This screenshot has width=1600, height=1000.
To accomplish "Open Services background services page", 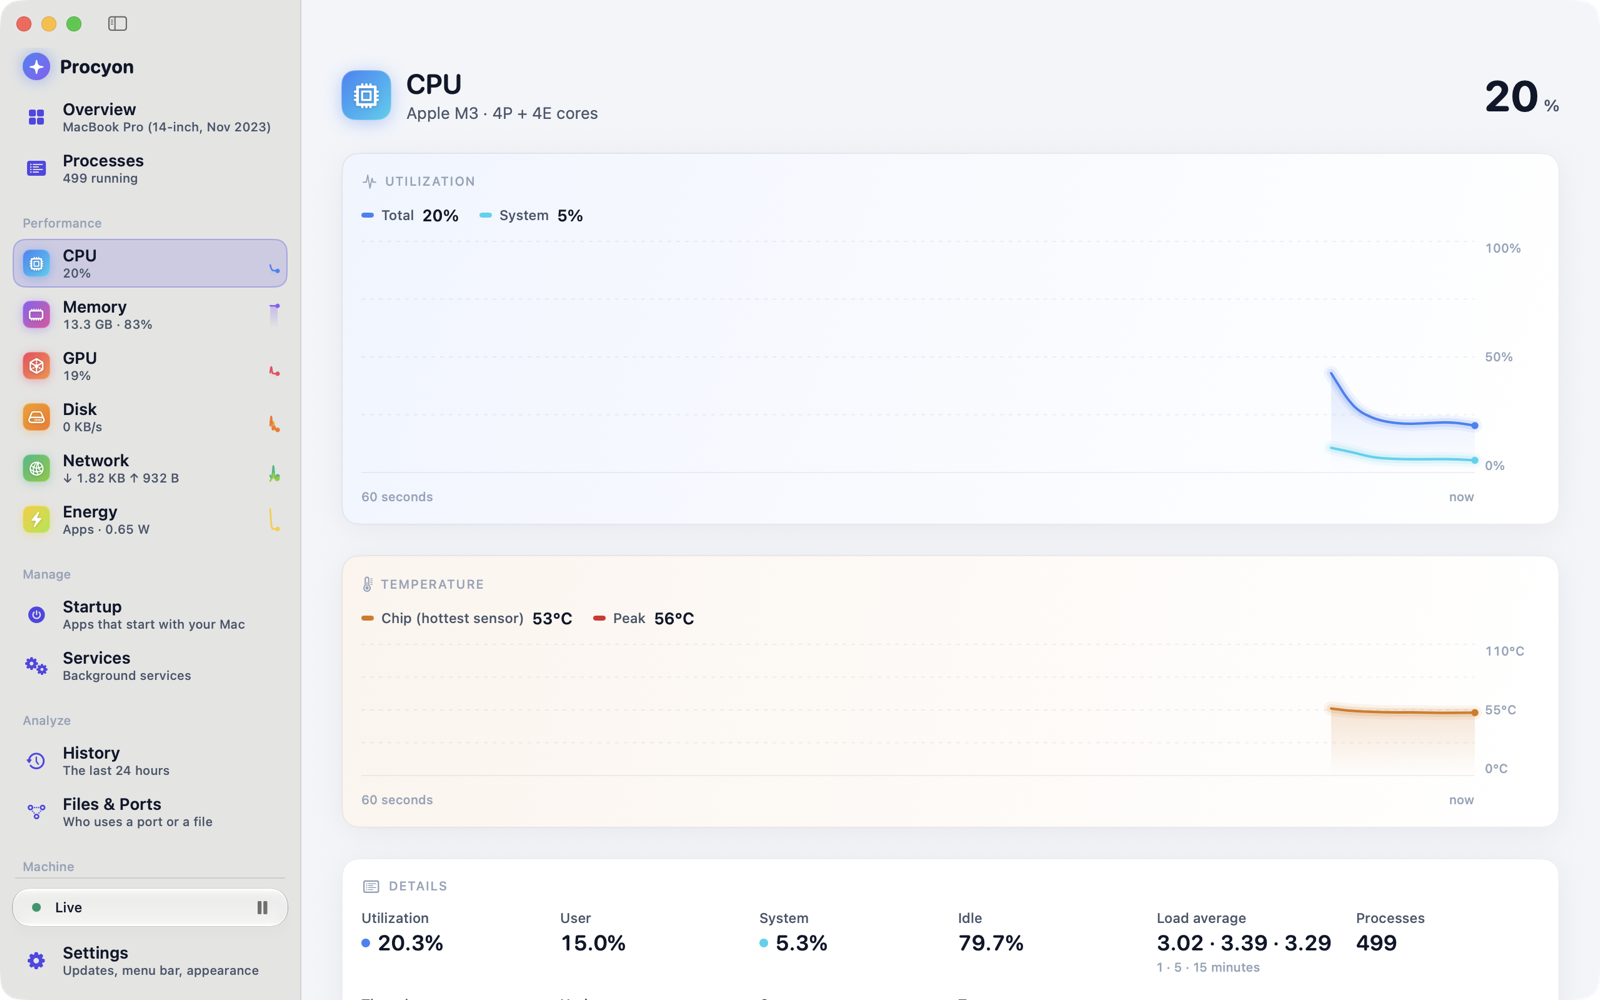I will click(150, 666).
